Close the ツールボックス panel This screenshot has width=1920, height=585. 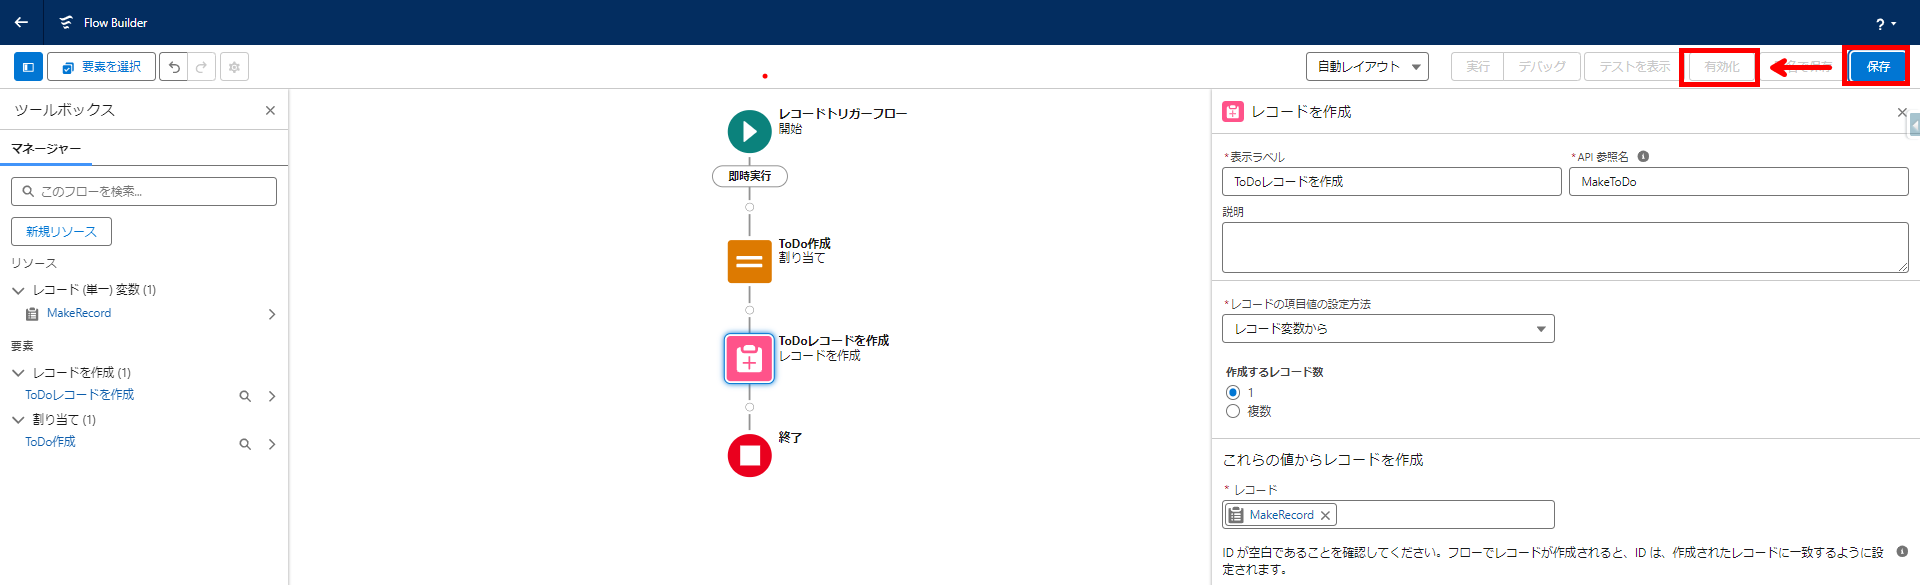[270, 110]
